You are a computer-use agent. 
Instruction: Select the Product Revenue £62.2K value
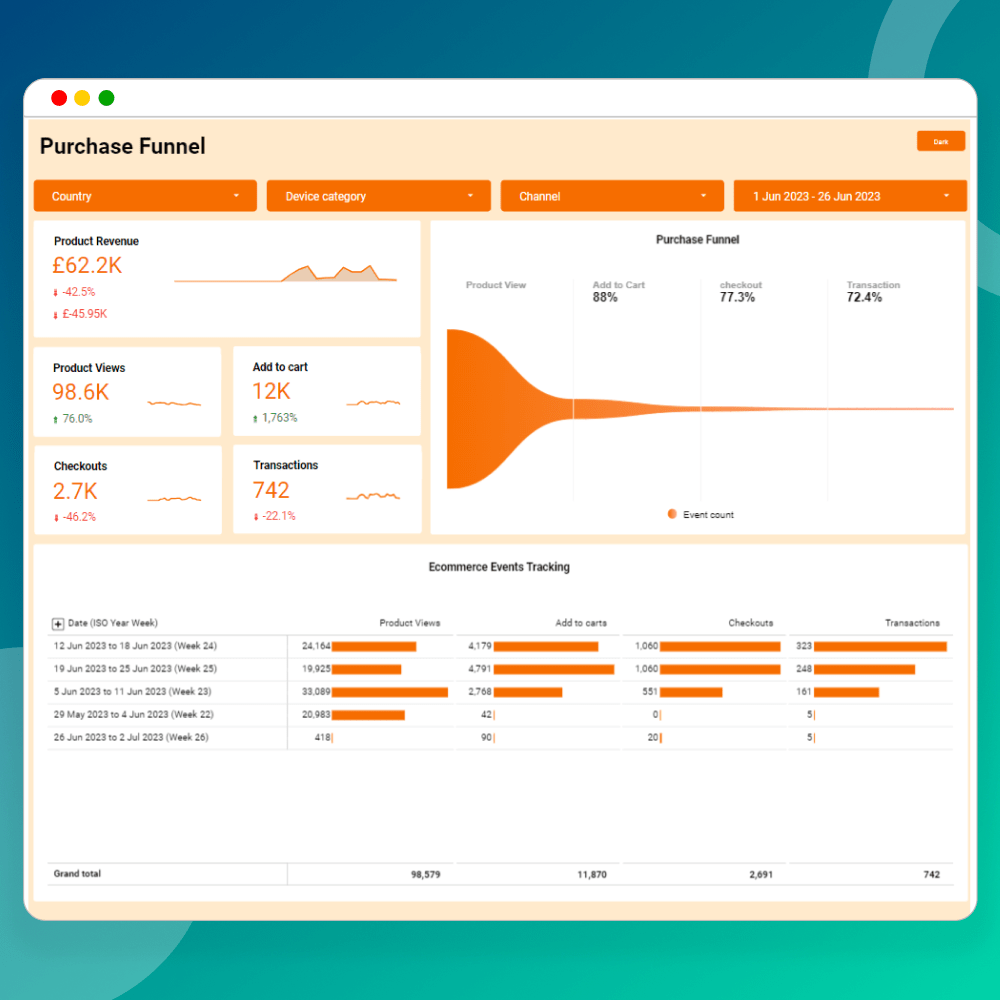(87, 265)
